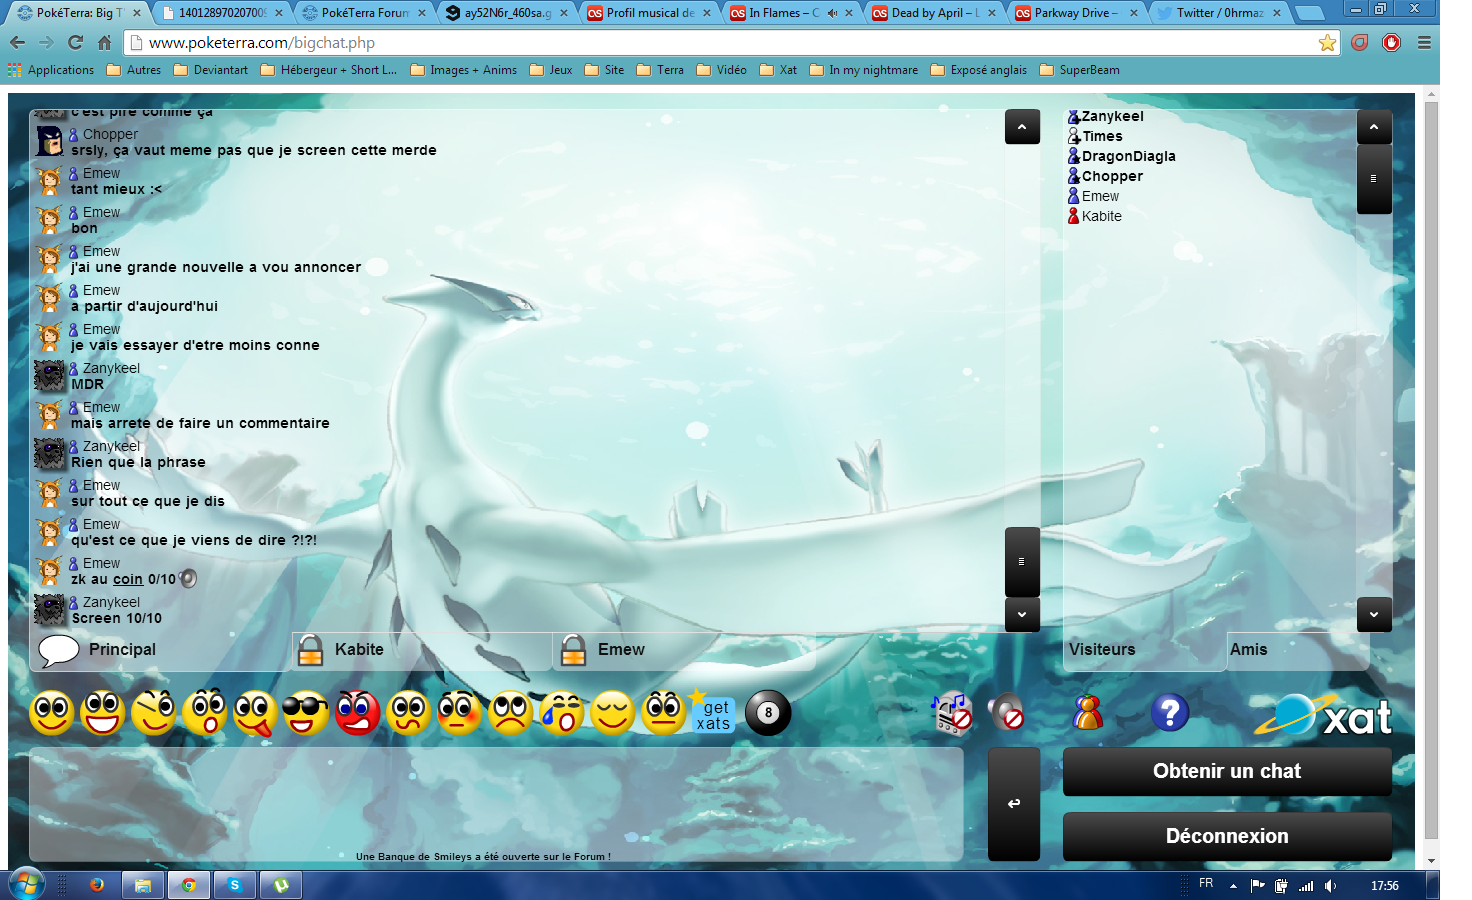This screenshot has height=900, width=1472.
Task: Click the chat messages scrollbar handle
Action: 1022,562
